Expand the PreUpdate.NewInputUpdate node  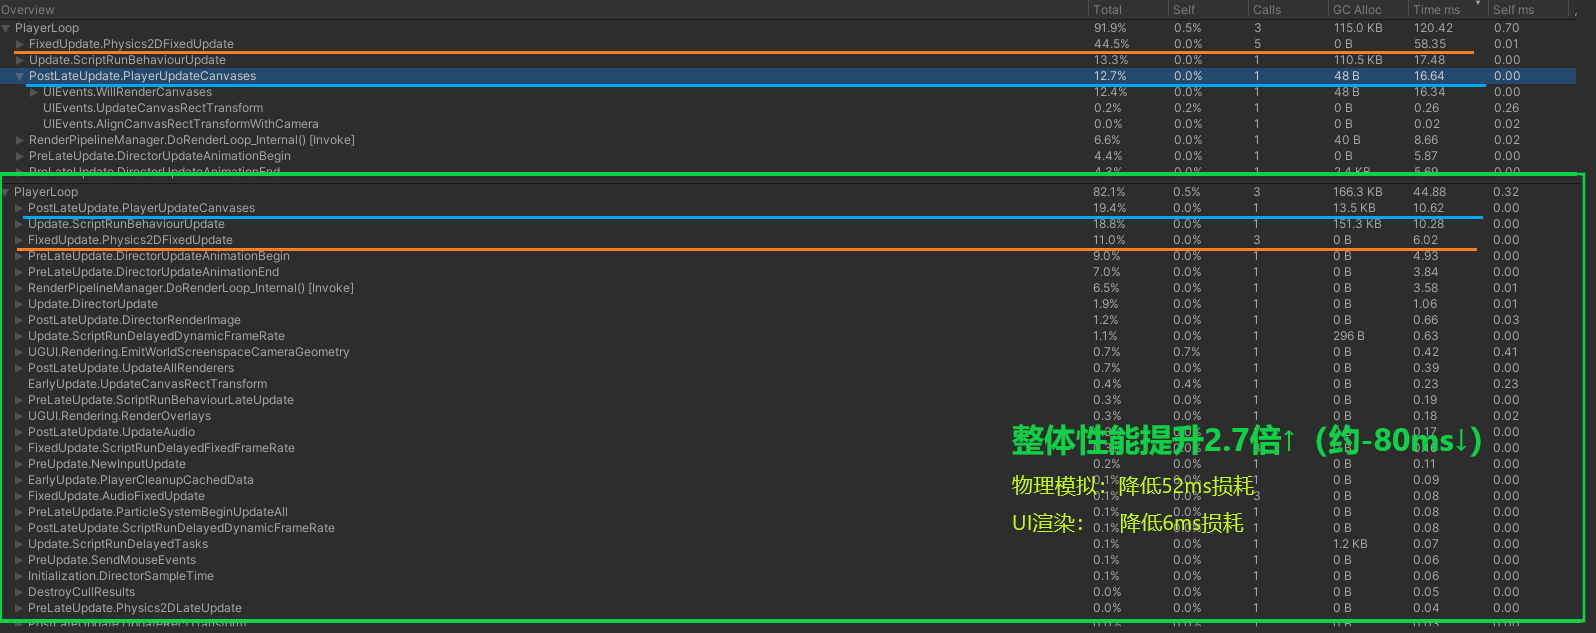point(19,464)
